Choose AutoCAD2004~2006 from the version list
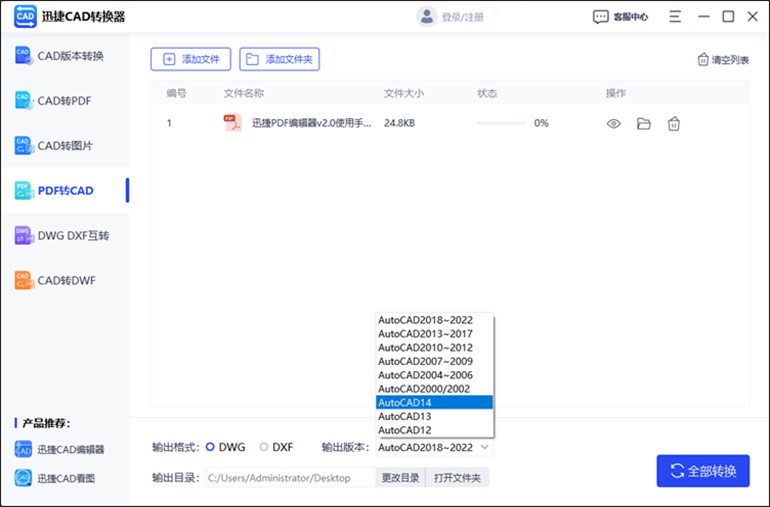 [434, 375]
